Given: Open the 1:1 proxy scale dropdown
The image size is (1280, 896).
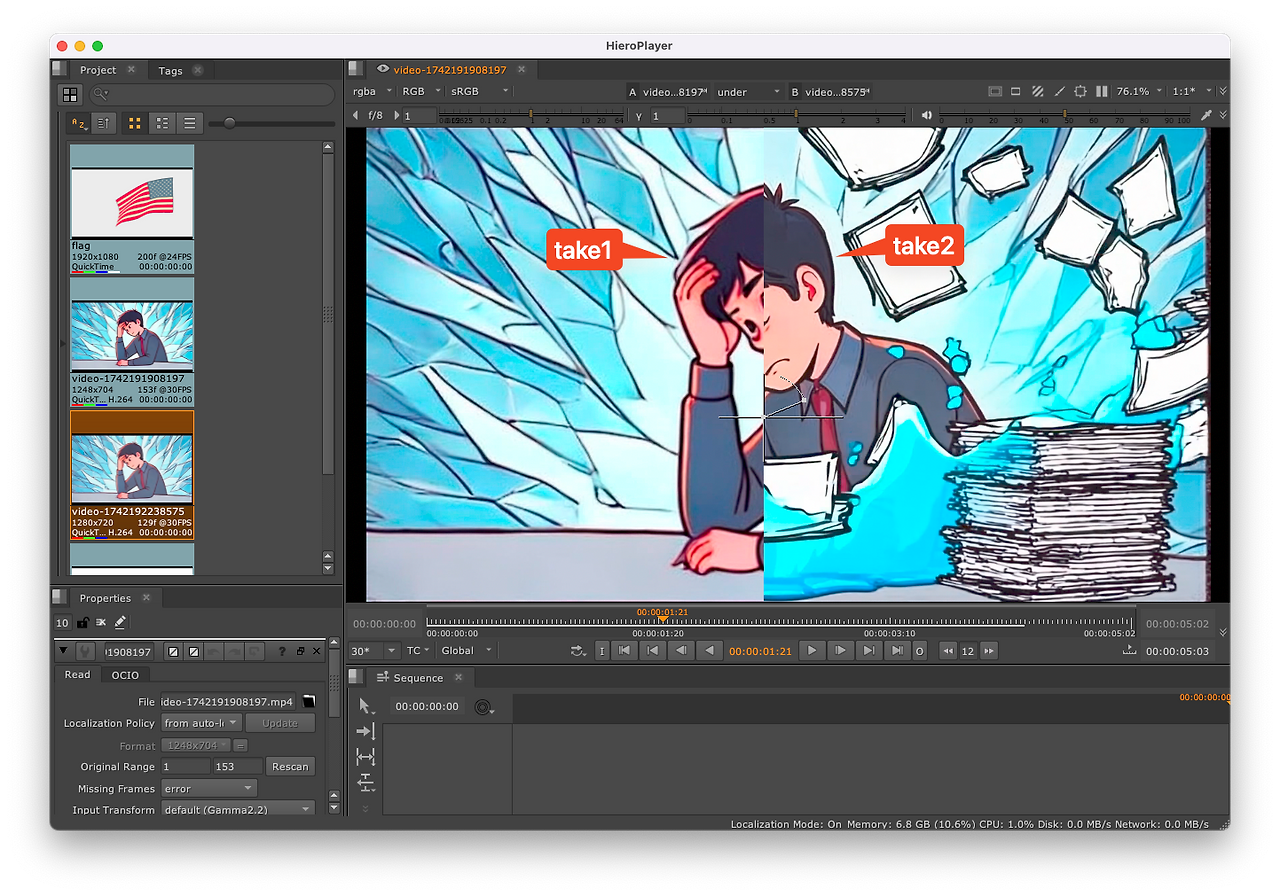Looking at the screenshot, I should pyautogui.click(x=1192, y=91).
